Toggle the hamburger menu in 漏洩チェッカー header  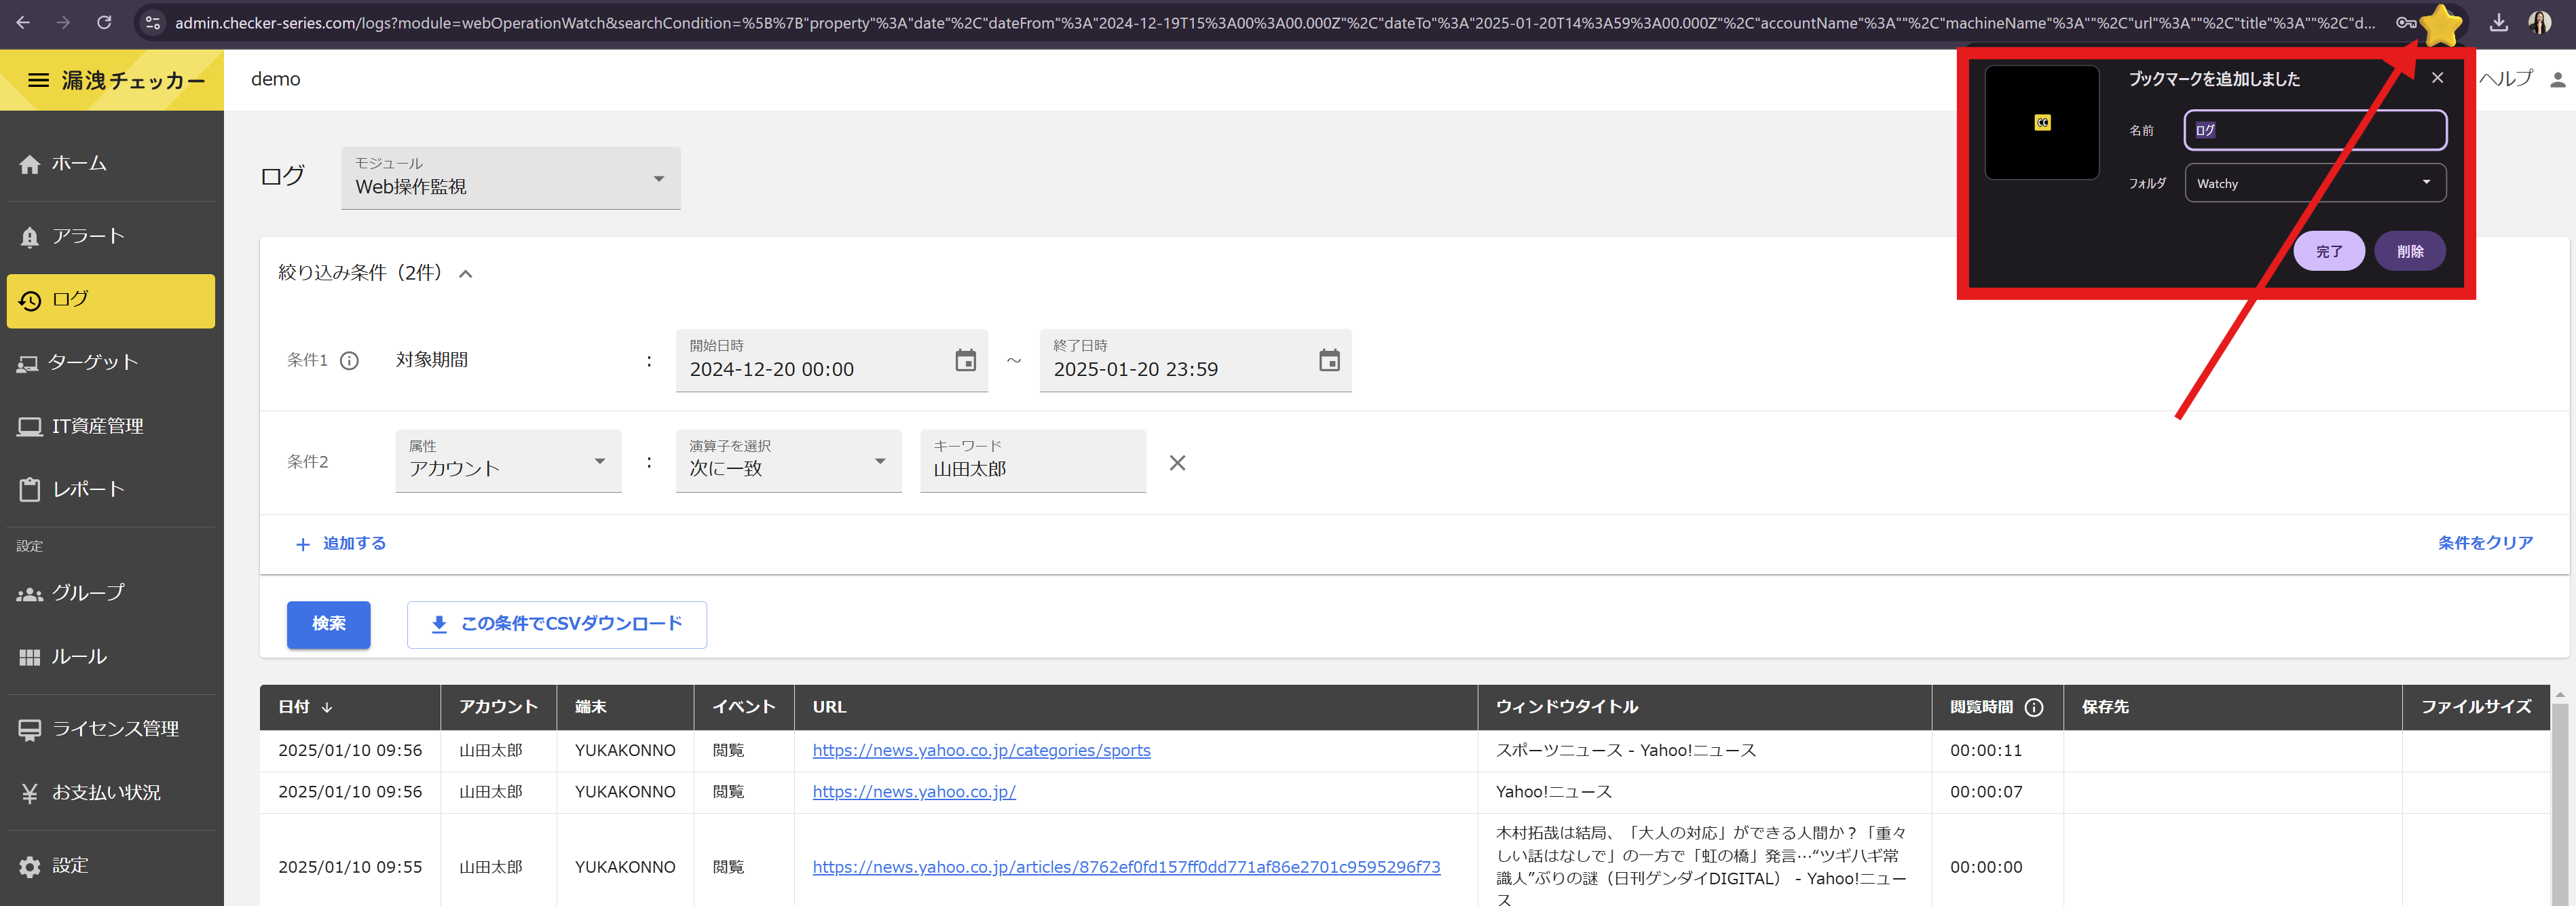(x=38, y=80)
